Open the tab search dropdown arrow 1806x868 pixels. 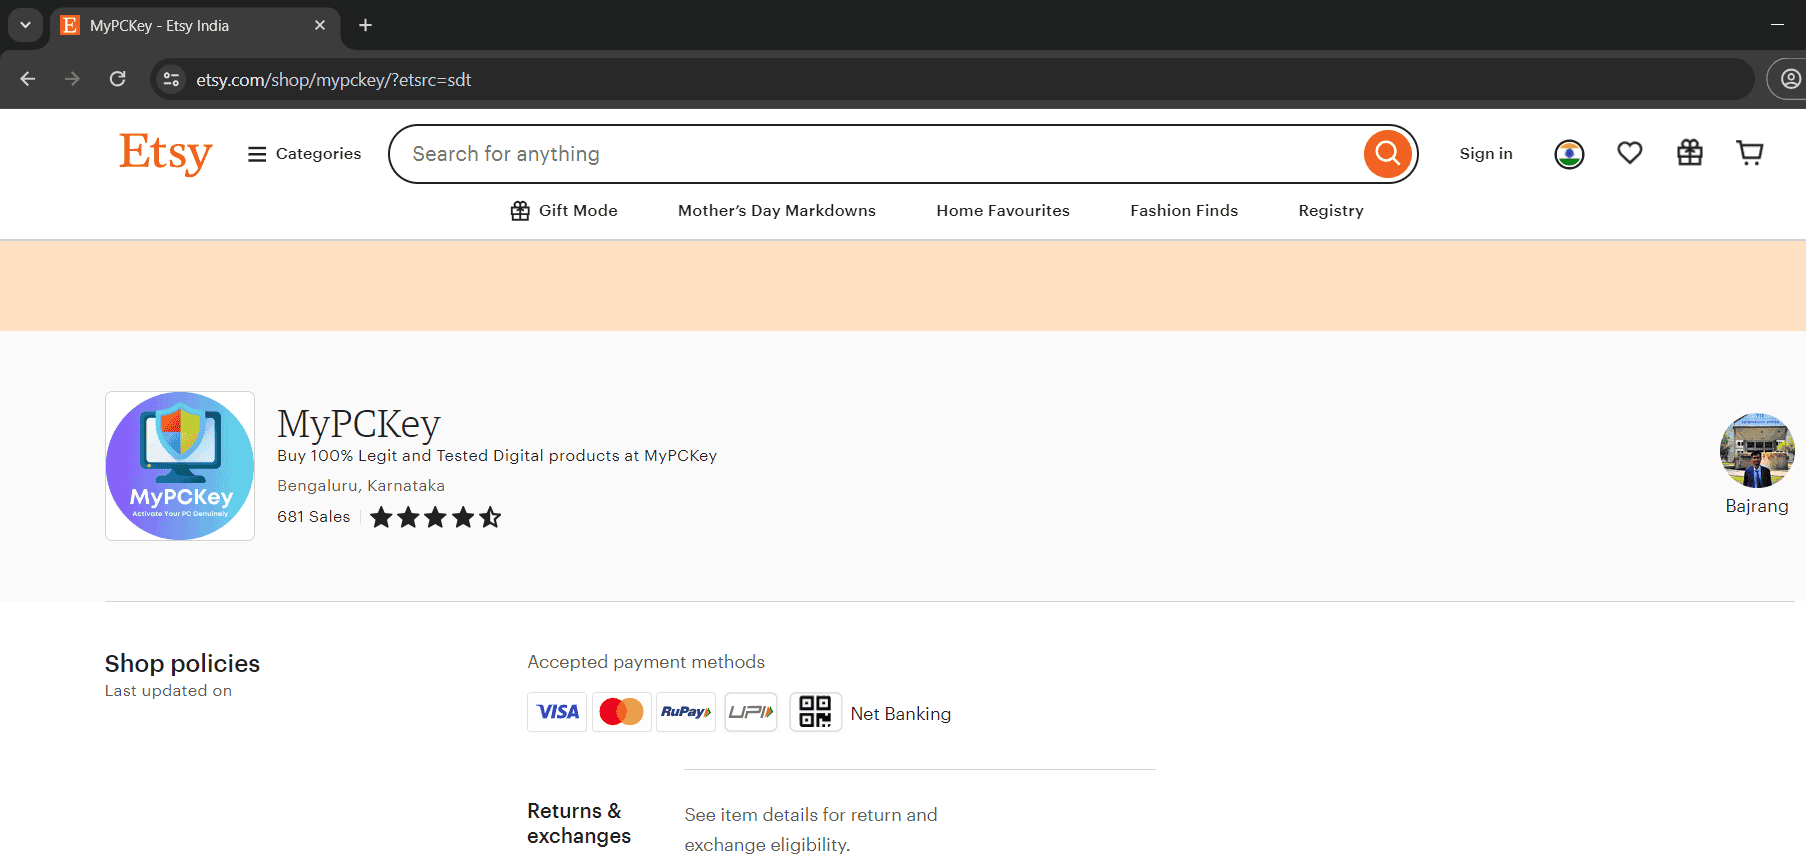point(25,25)
